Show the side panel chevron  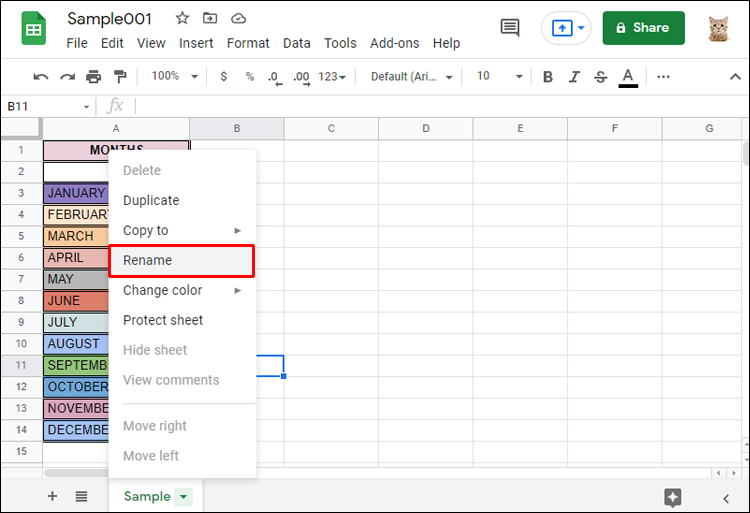click(x=726, y=499)
